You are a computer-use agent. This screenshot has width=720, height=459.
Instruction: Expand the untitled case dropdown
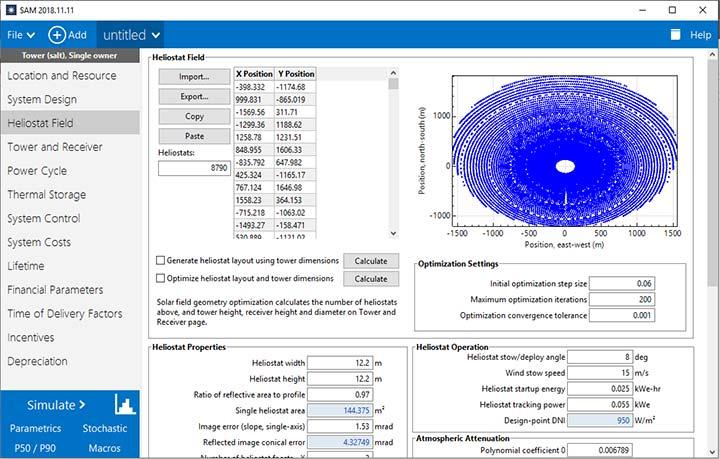(x=131, y=35)
